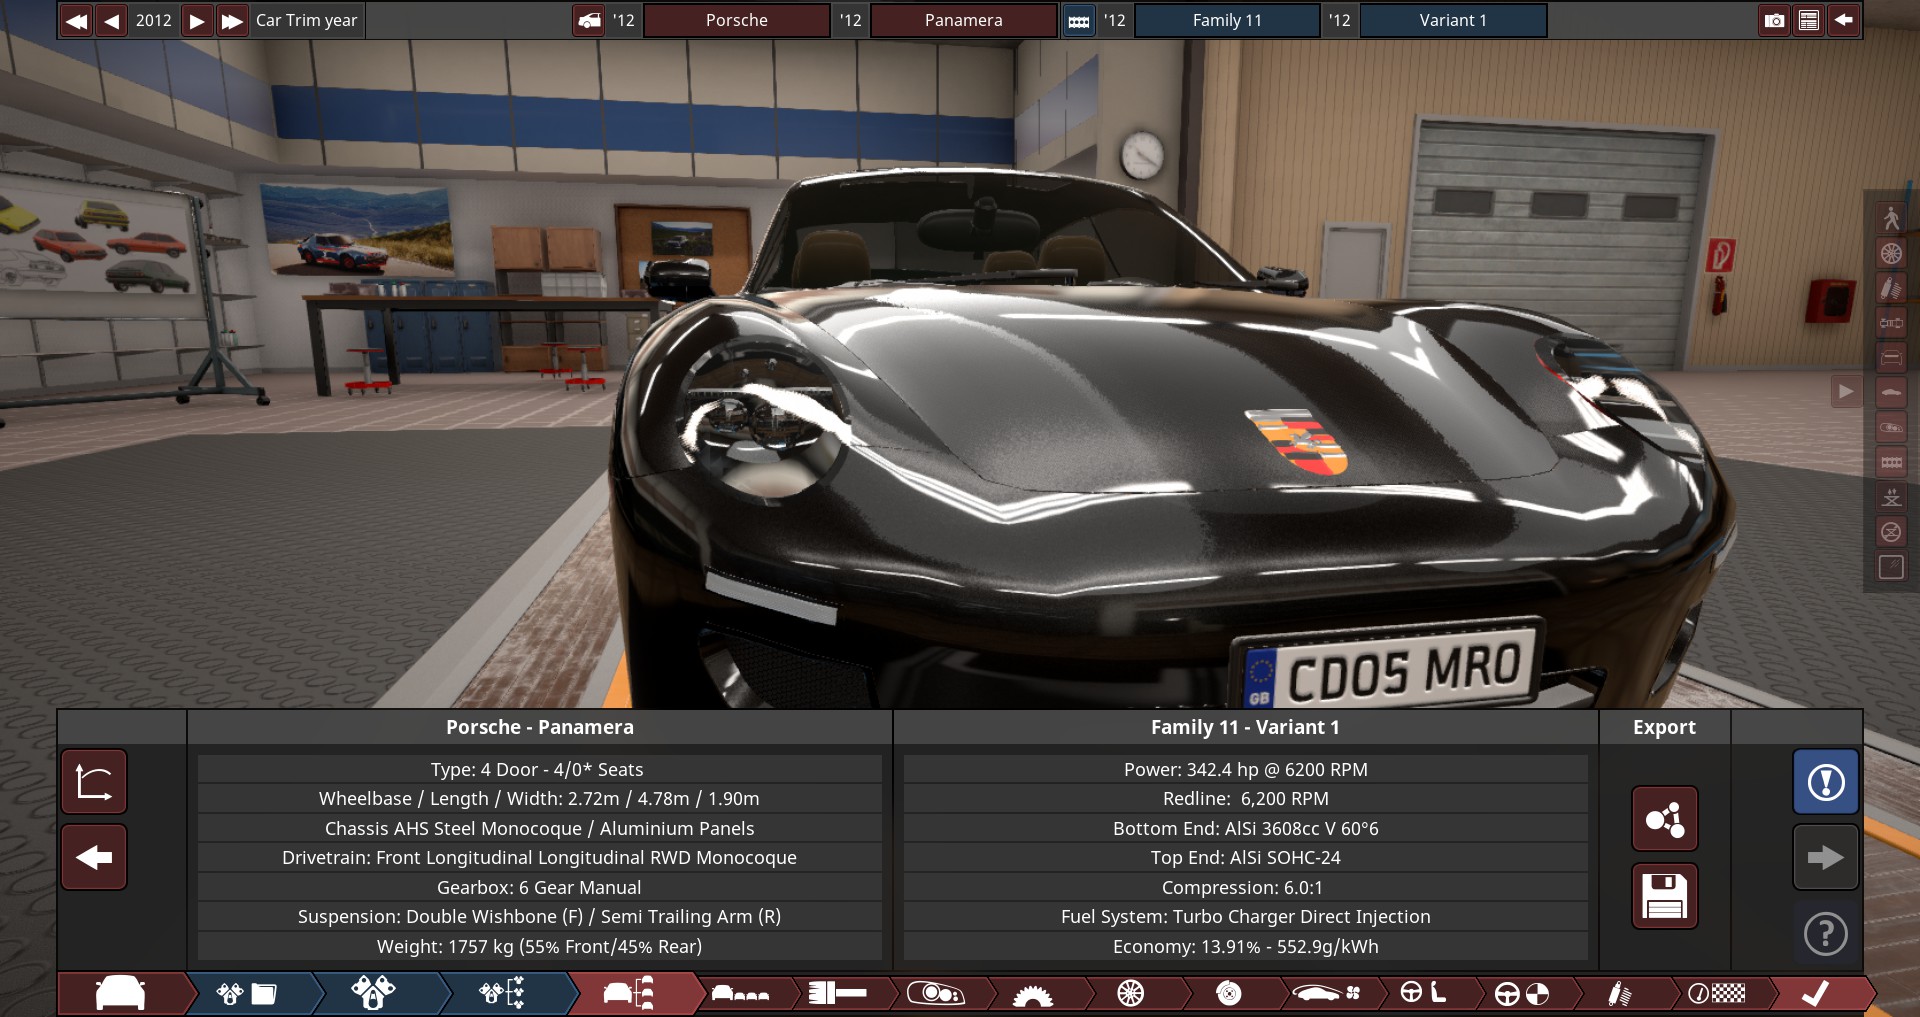Increase car trim year by one

pos(197,20)
